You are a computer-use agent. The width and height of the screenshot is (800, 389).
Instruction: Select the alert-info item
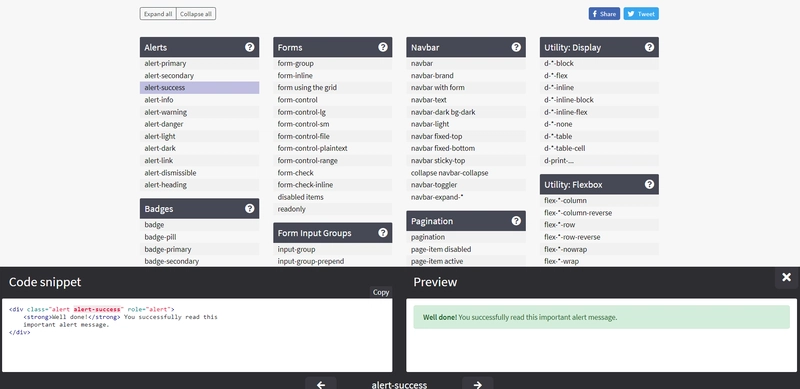[199, 100]
